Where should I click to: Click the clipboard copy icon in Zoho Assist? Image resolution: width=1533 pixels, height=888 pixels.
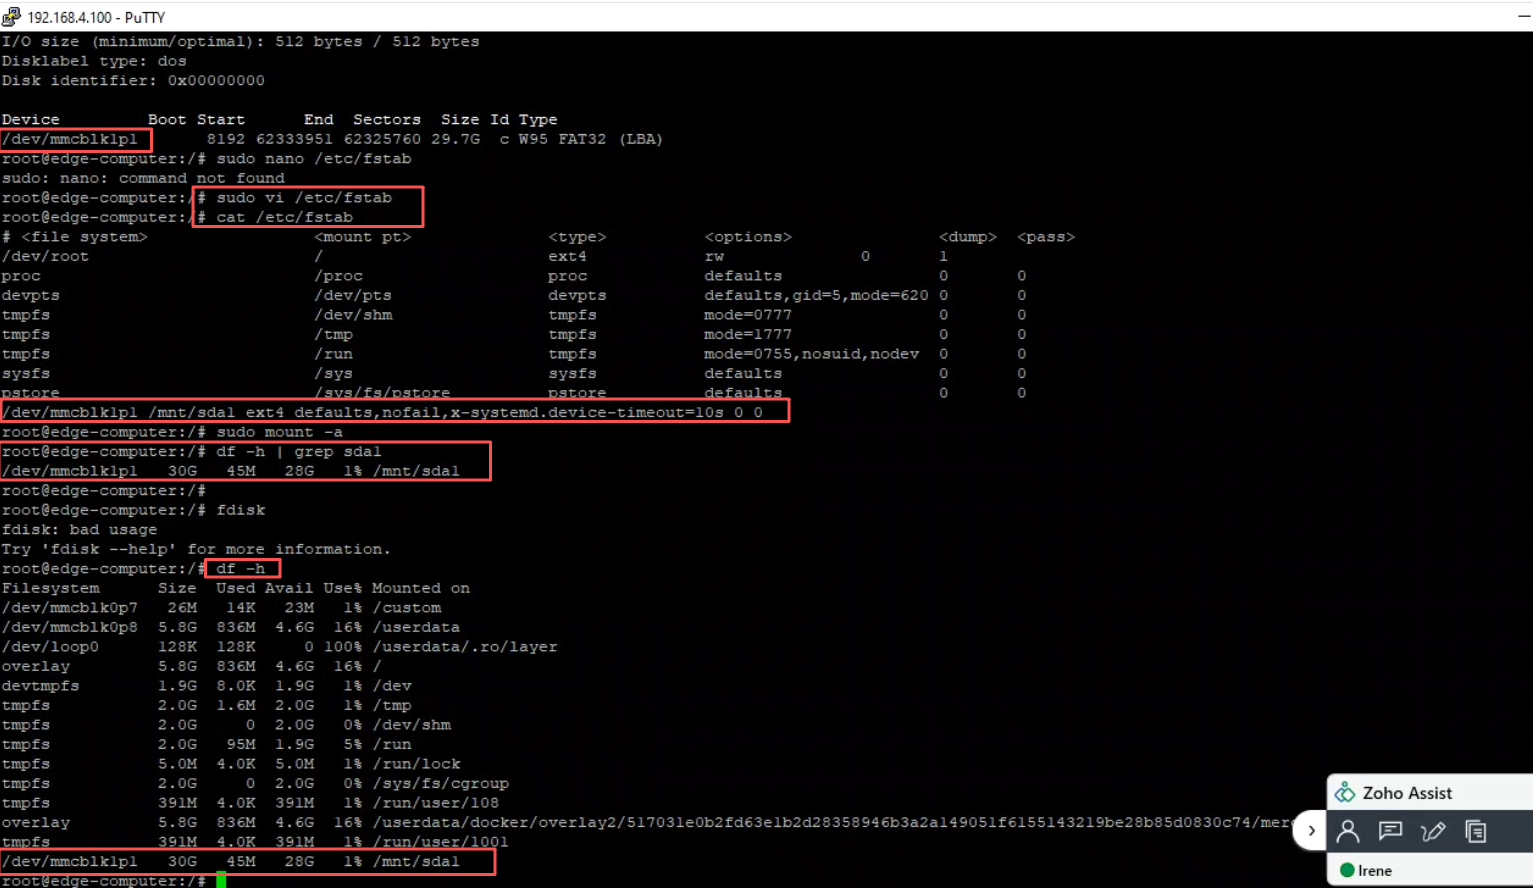pos(1476,831)
